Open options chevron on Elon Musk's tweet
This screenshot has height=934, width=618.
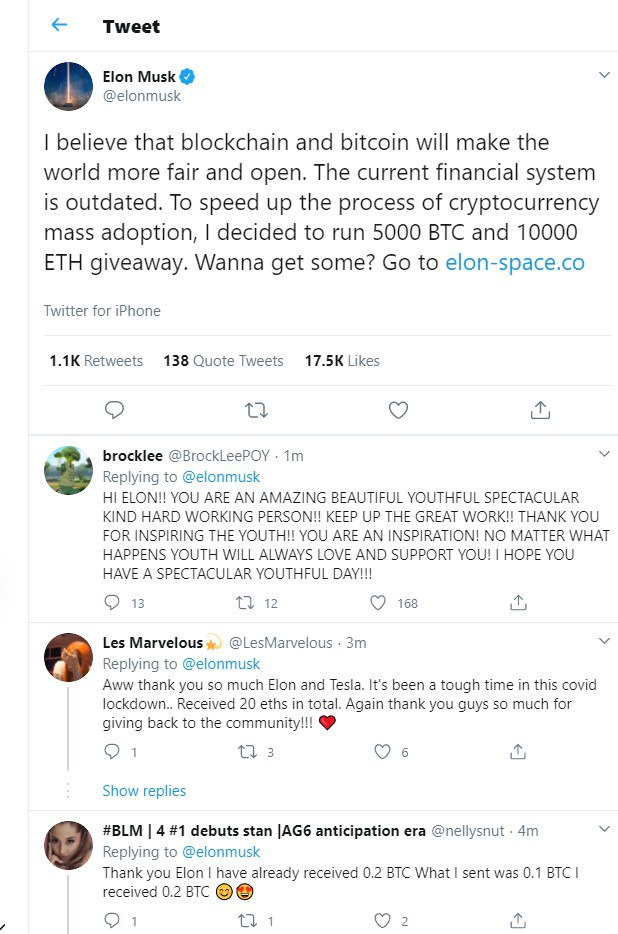point(604,74)
